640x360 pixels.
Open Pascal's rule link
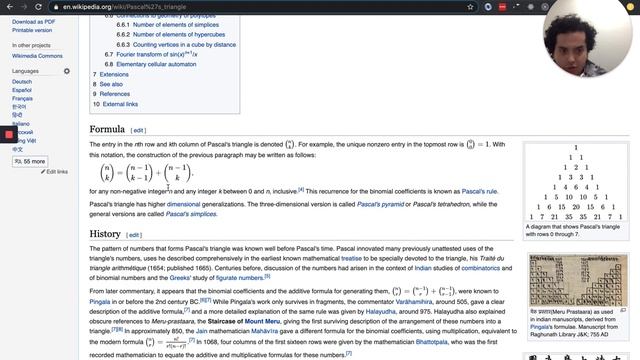pos(479,191)
